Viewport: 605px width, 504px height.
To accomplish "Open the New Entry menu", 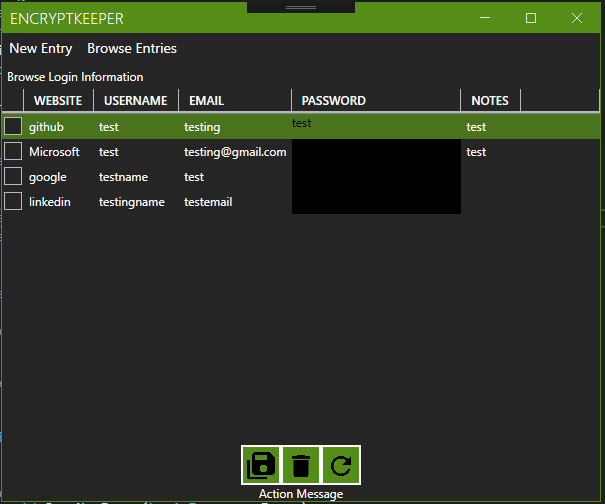I will 41,48.
